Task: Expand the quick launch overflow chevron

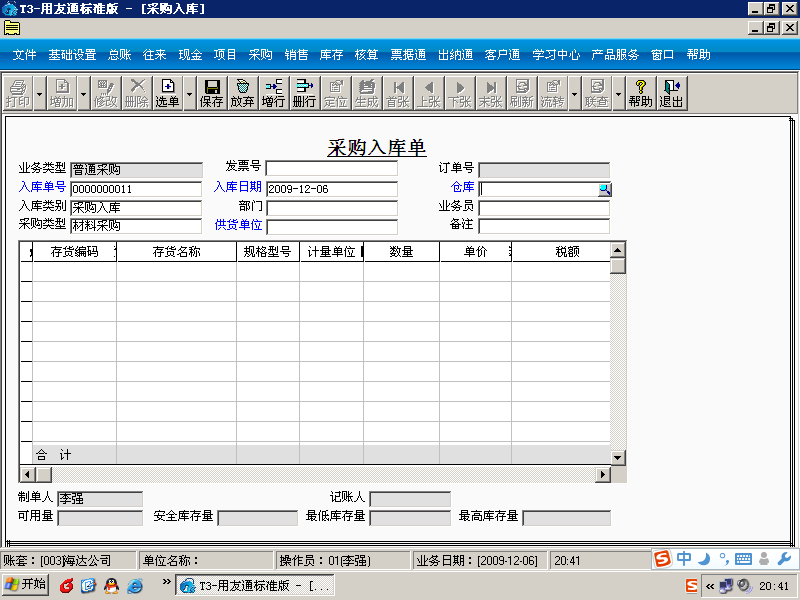Action: [x=166, y=582]
